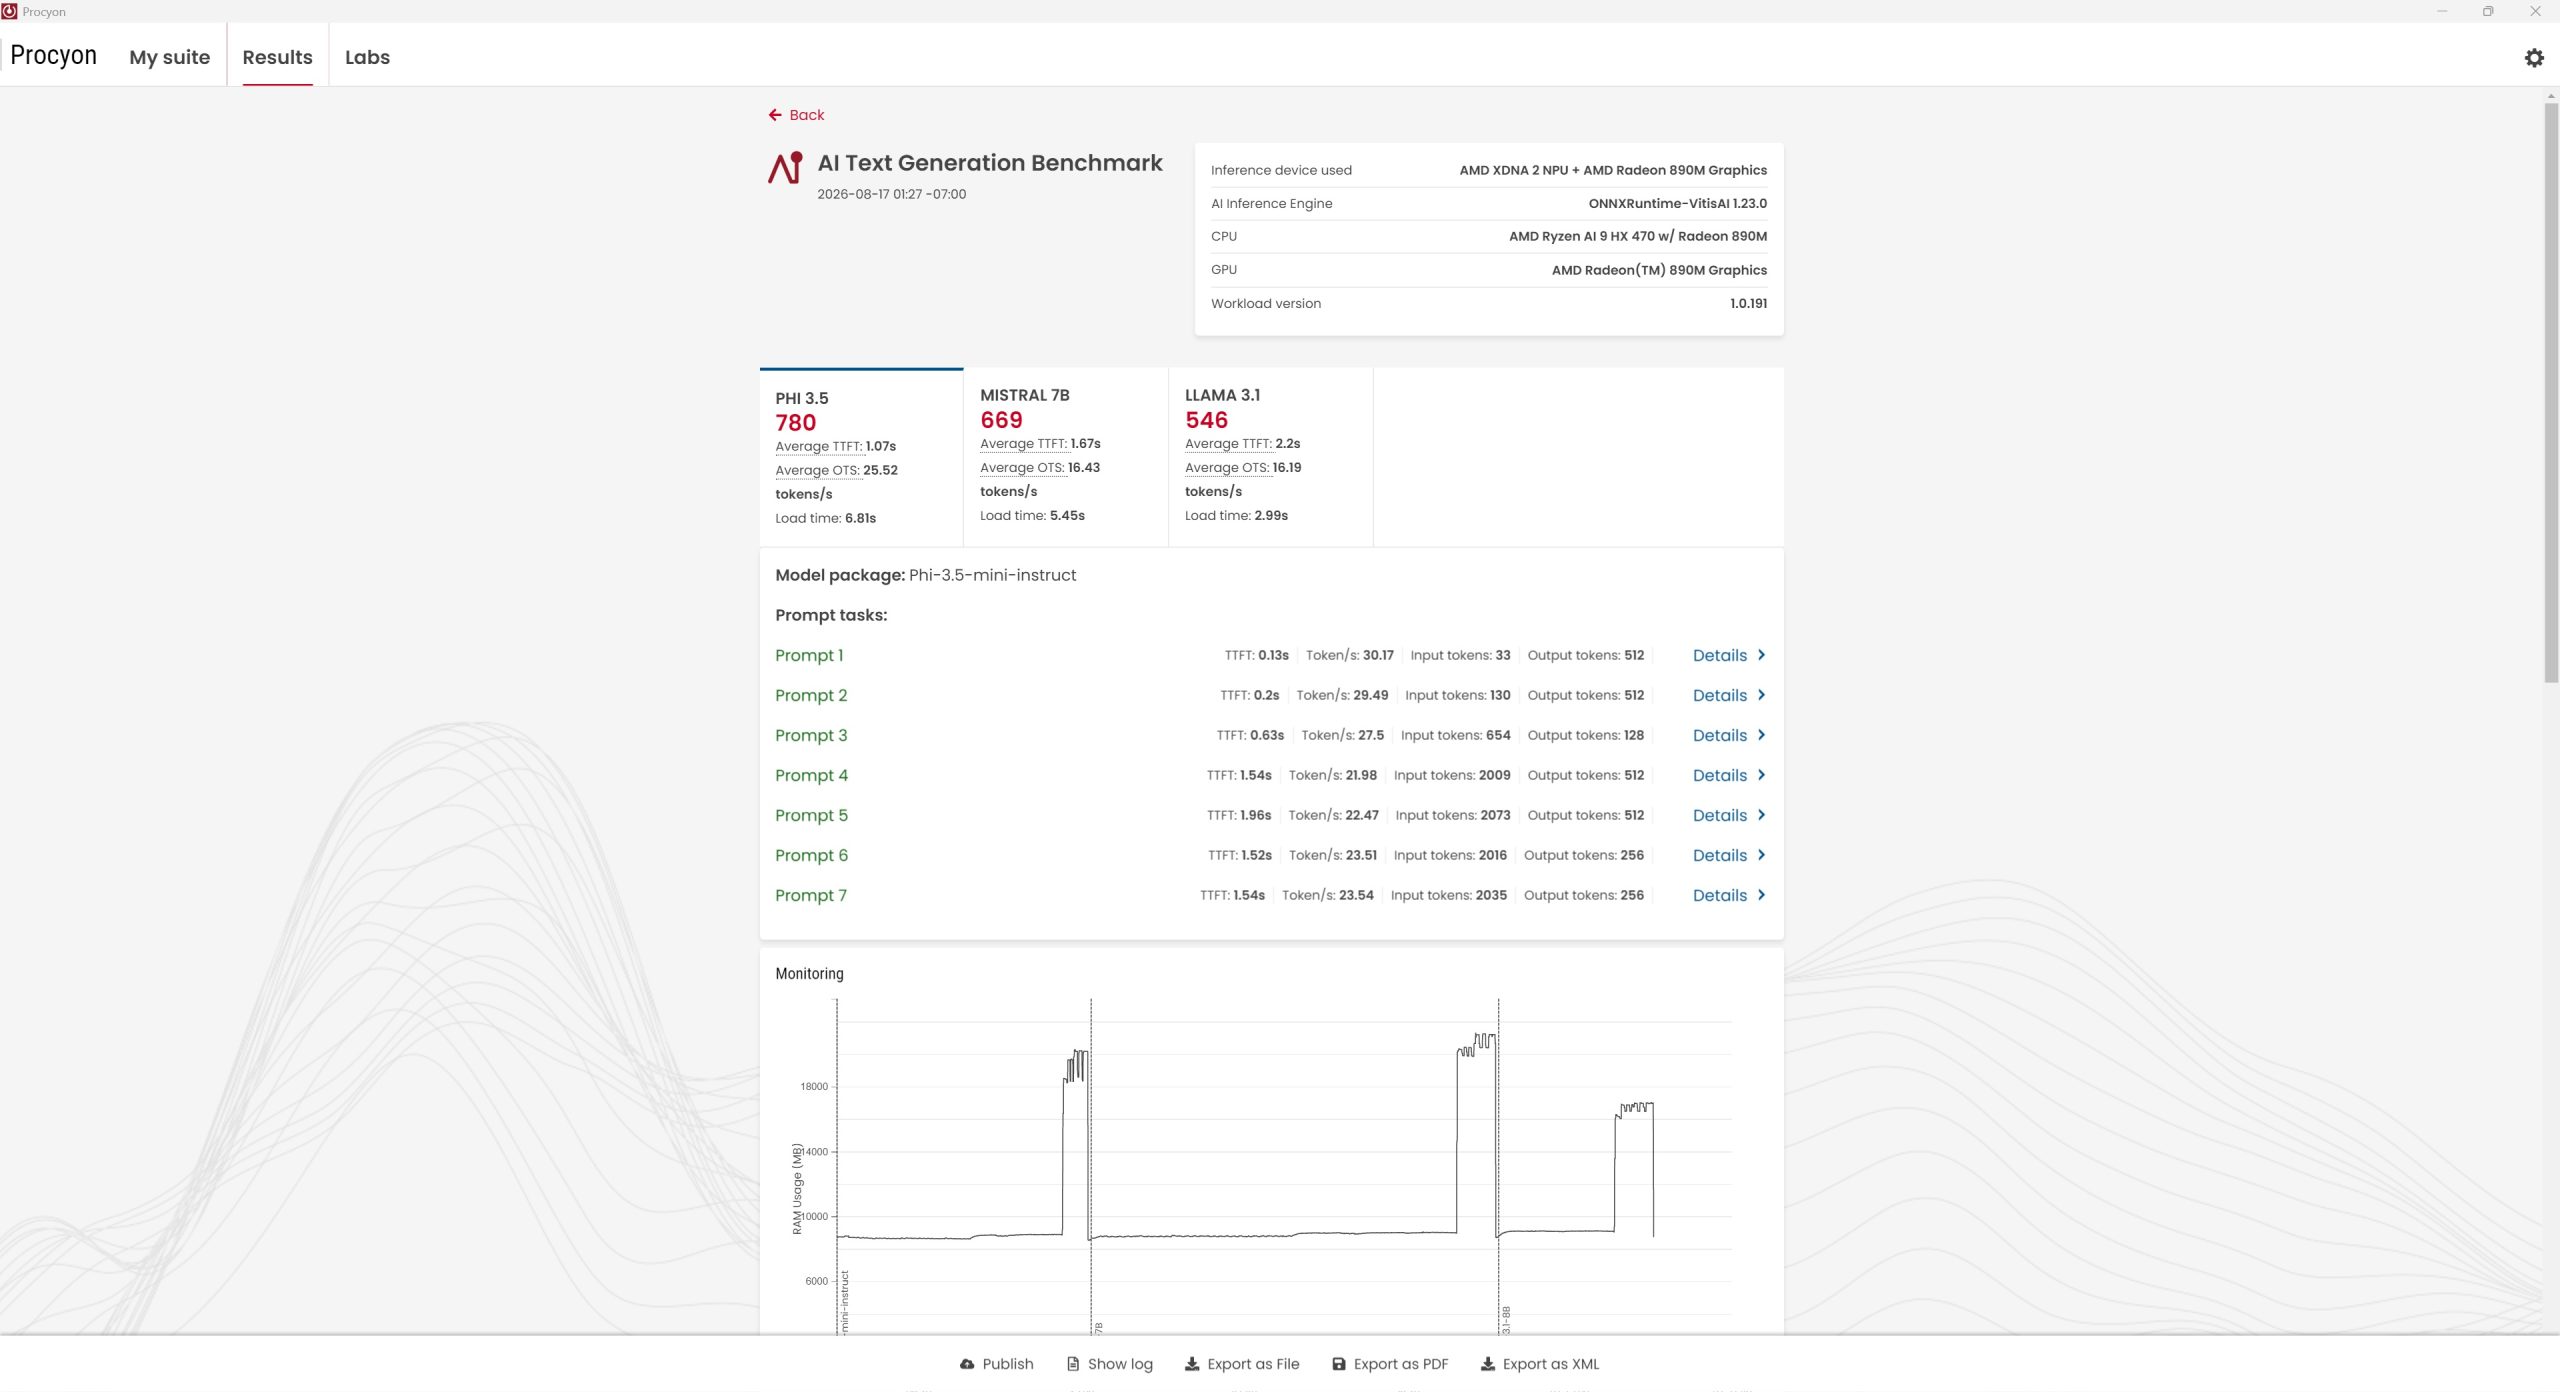Click the Procyon app icon in title bar

[x=10, y=11]
